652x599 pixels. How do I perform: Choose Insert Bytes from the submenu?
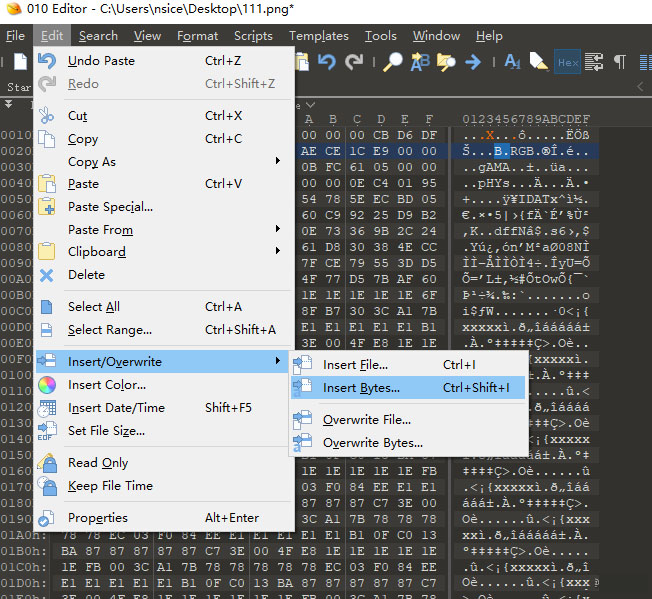pos(361,387)
